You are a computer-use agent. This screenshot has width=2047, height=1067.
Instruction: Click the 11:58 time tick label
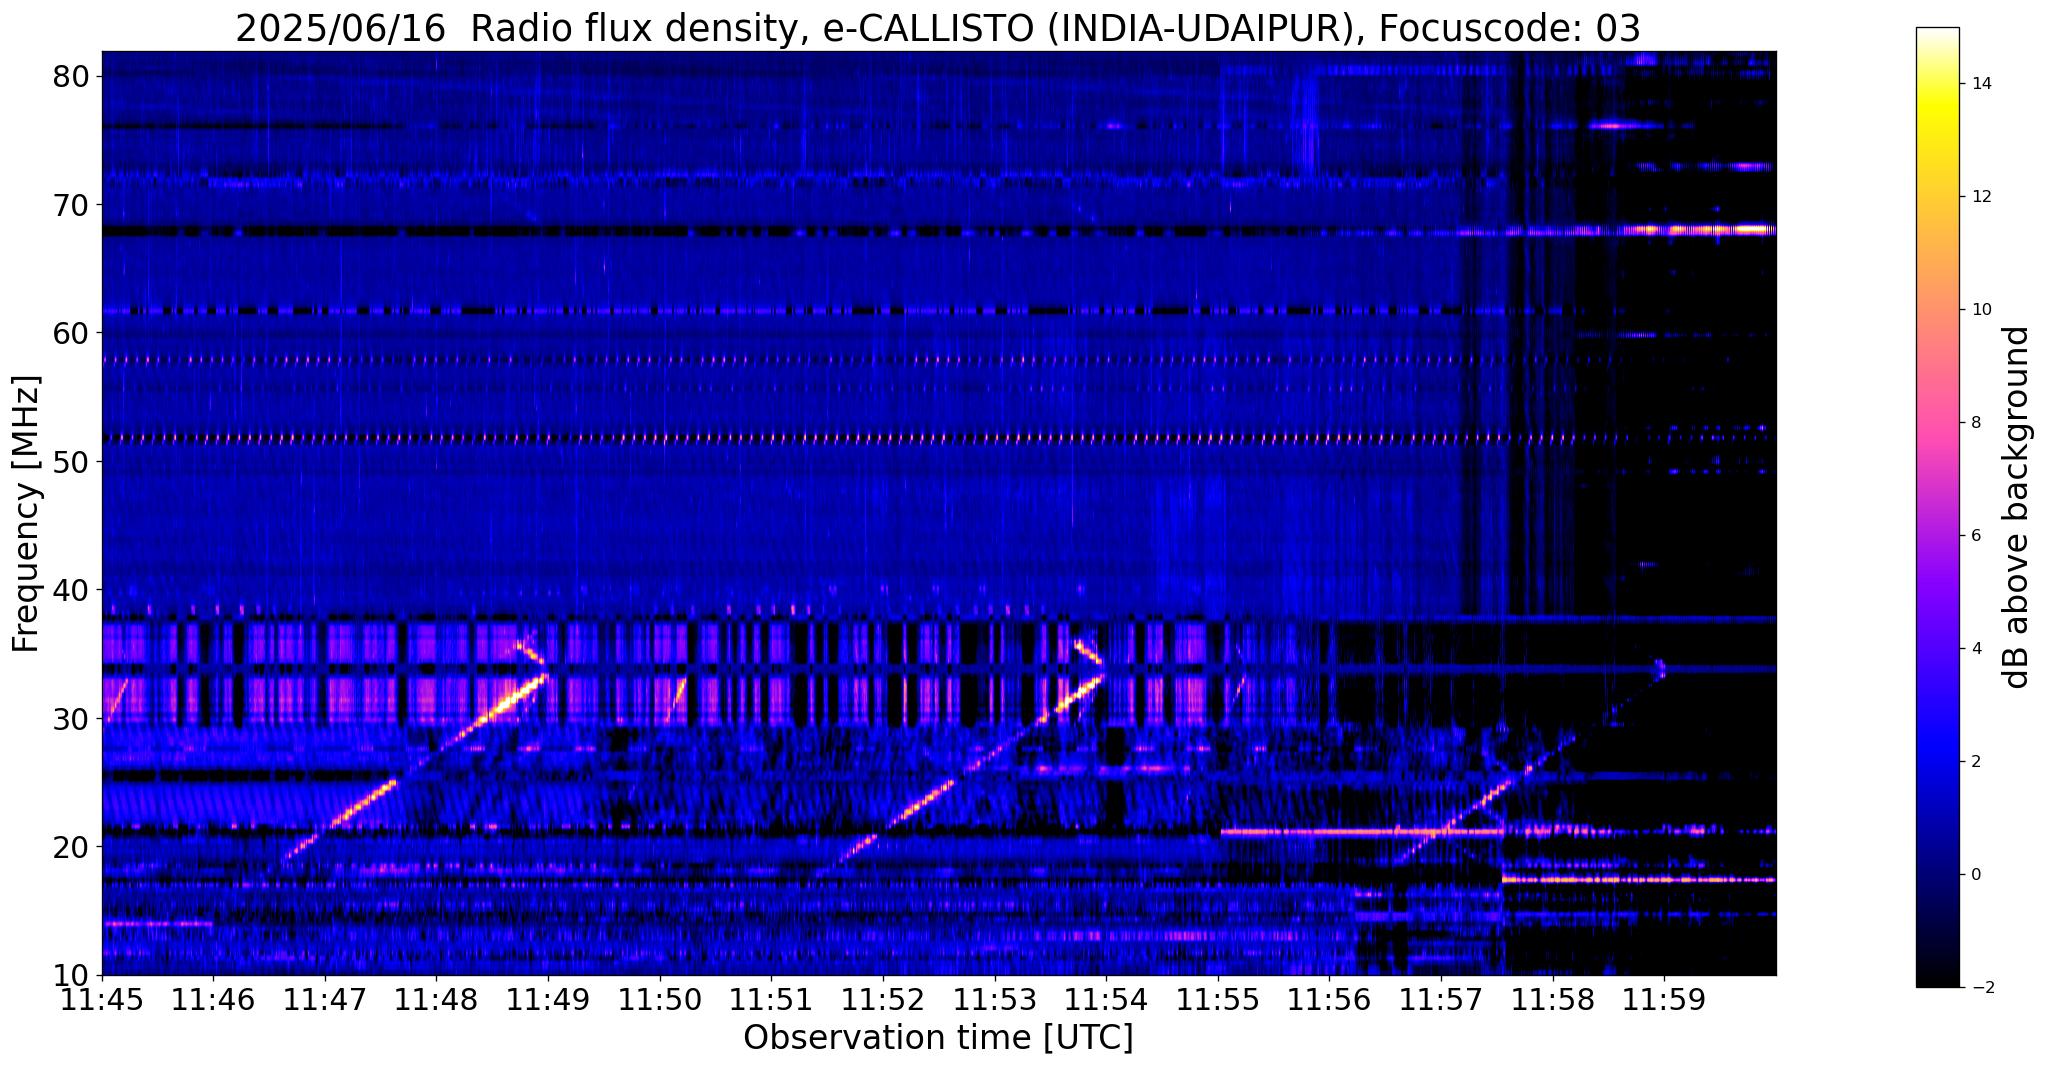[x=1552, y=1000]
